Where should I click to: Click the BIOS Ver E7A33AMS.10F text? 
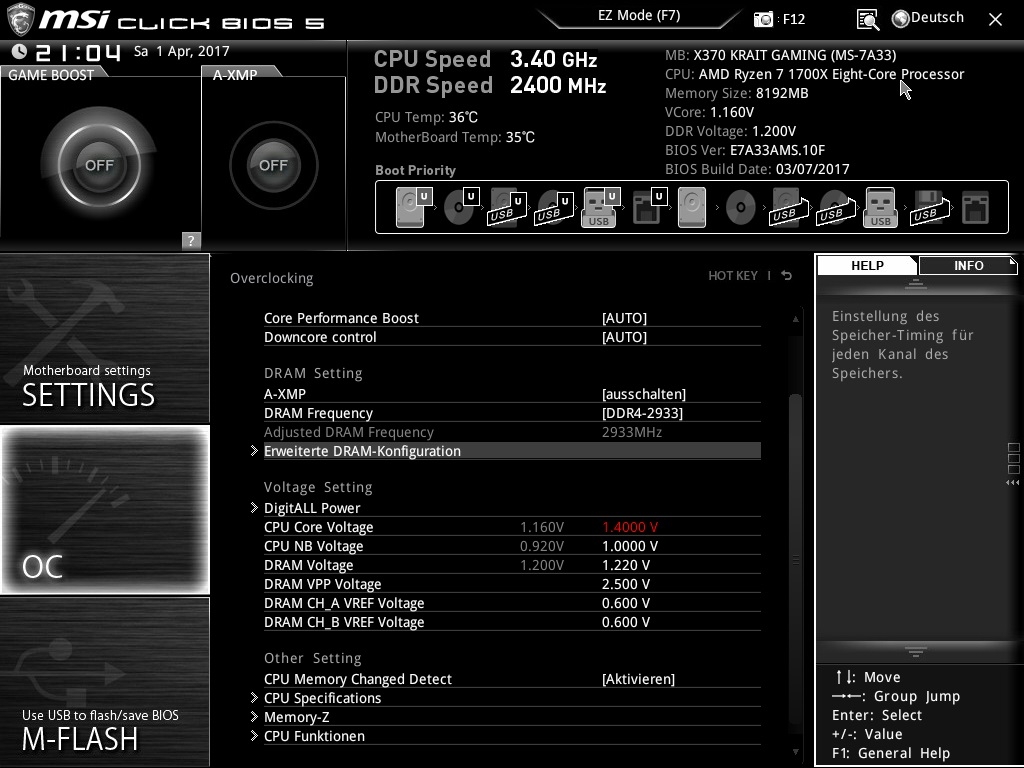coord(745,150)
